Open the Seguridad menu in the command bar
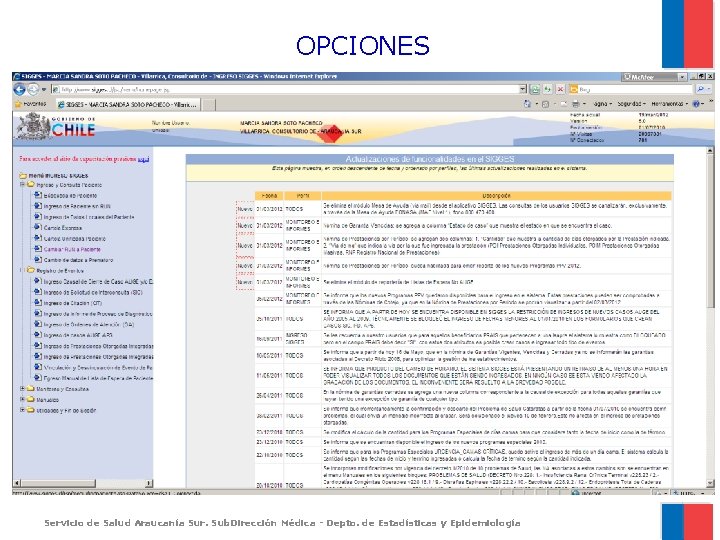The height and width of the screenshot is (540, 720). [x=631, y=104]
